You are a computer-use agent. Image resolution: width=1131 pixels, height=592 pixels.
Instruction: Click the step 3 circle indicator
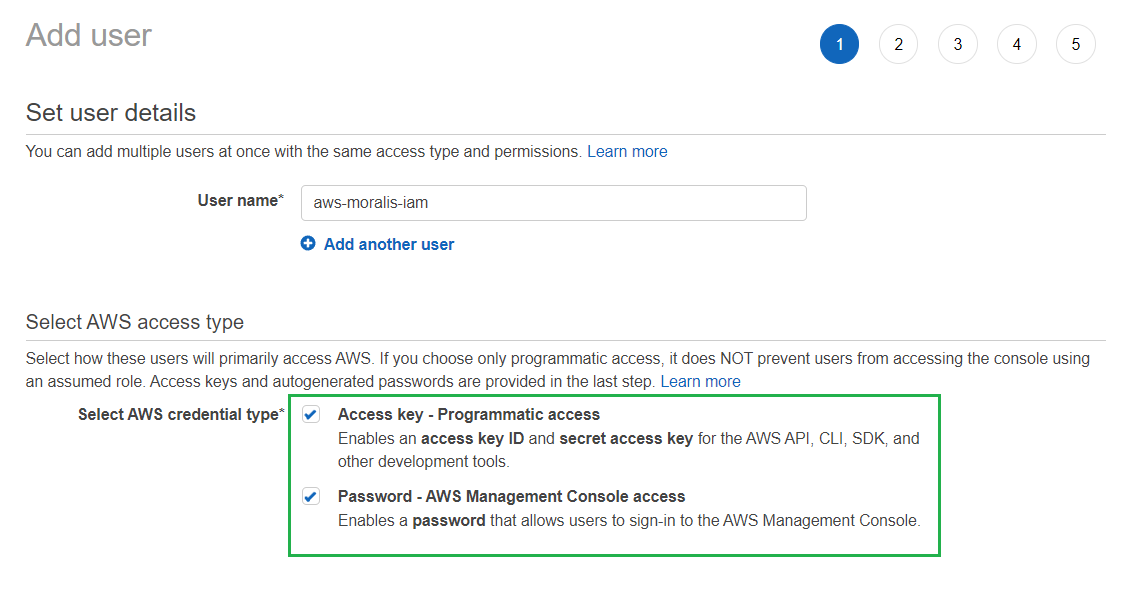coord(957,44)
